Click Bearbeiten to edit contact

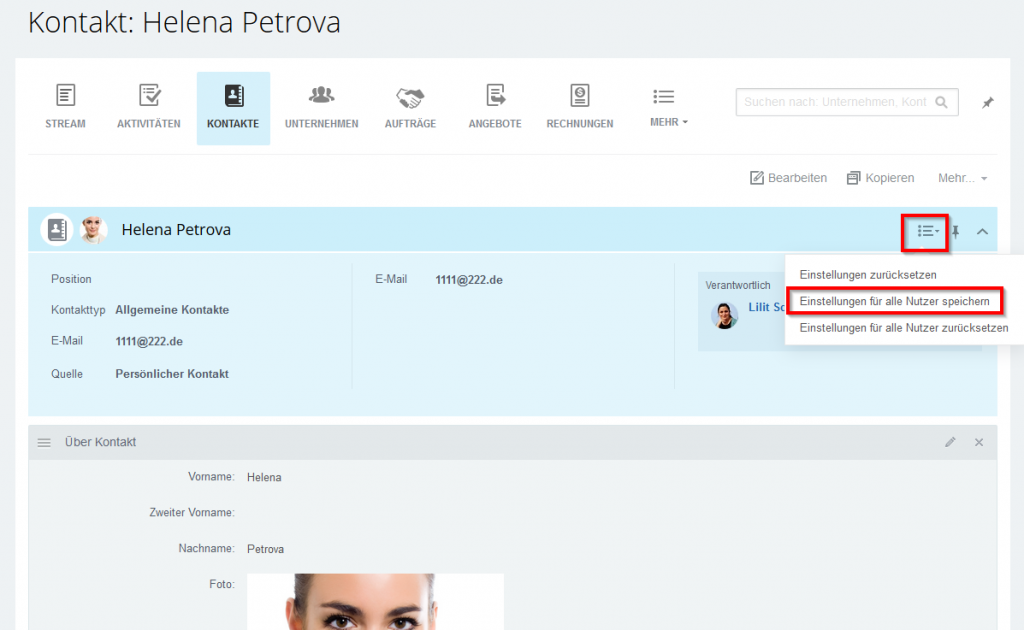788,178
